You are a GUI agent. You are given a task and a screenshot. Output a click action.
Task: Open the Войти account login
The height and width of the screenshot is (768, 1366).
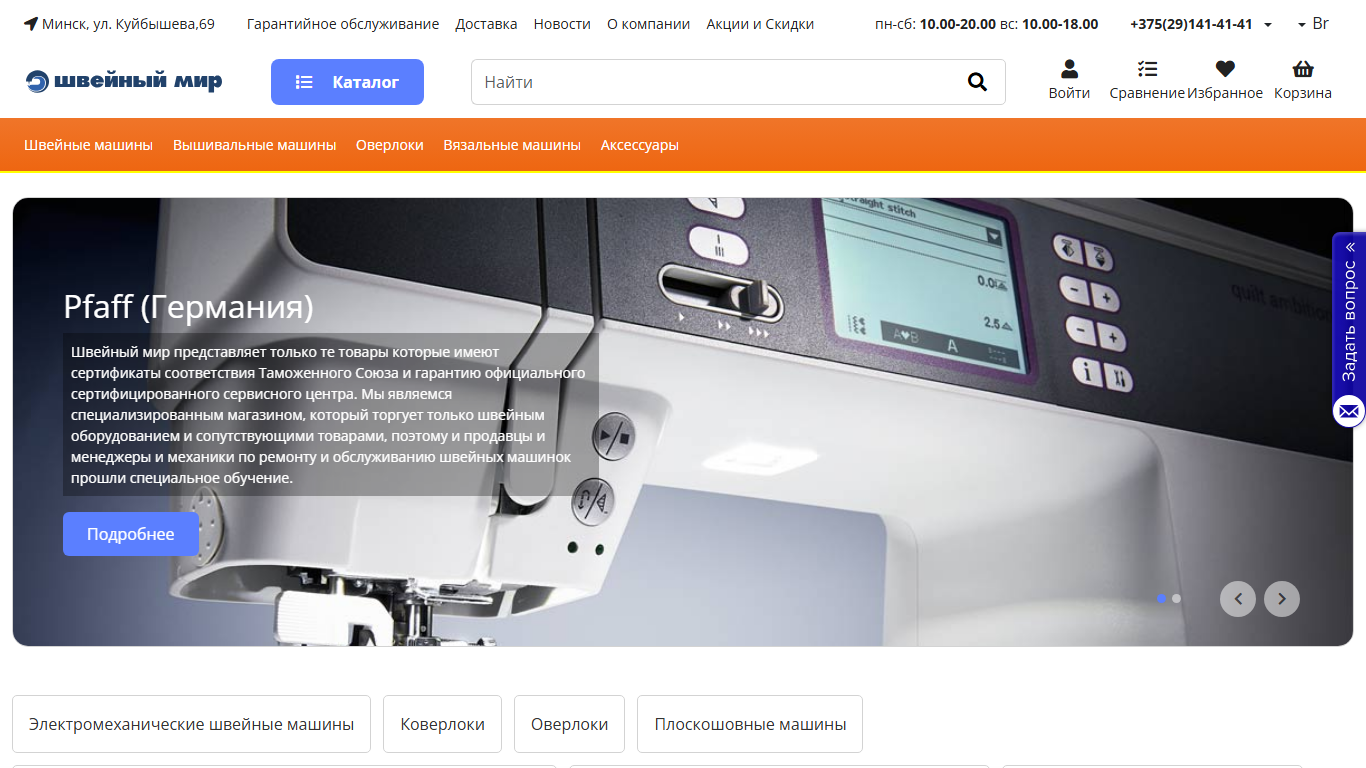(x=1069, y=80)
